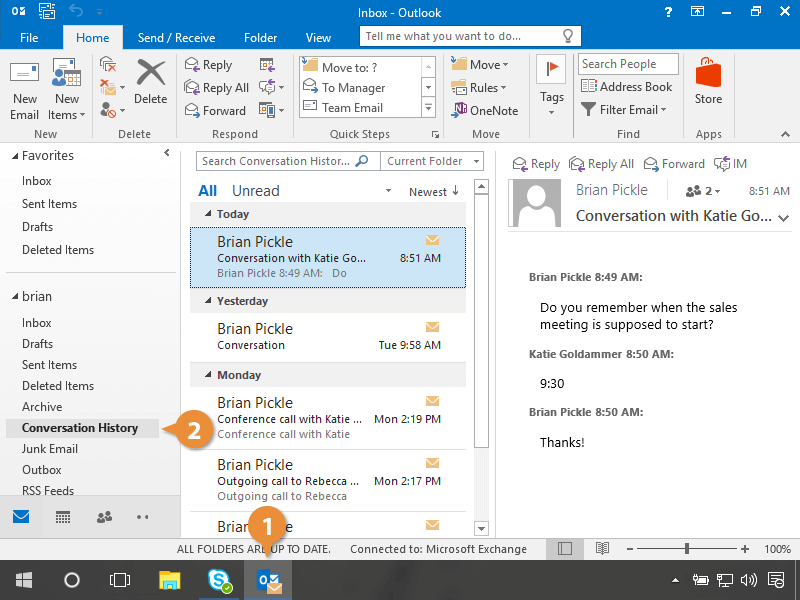
Task: Switch to Calendar view in navigation bar
Action: click(62, 517)
